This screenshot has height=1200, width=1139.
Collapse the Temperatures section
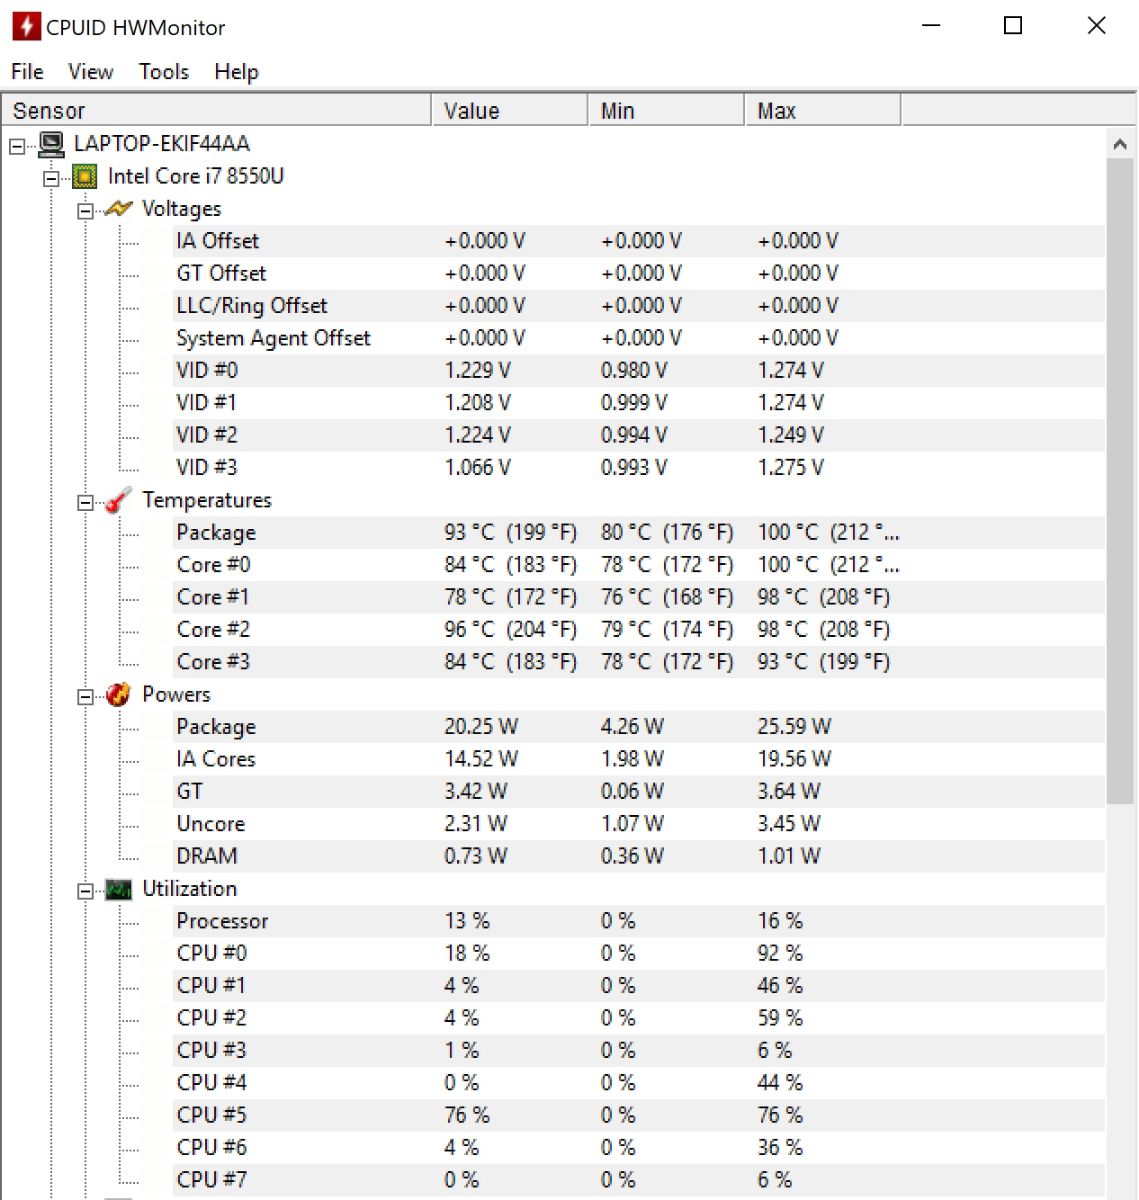pyautogui.click(x=85, y=502)
